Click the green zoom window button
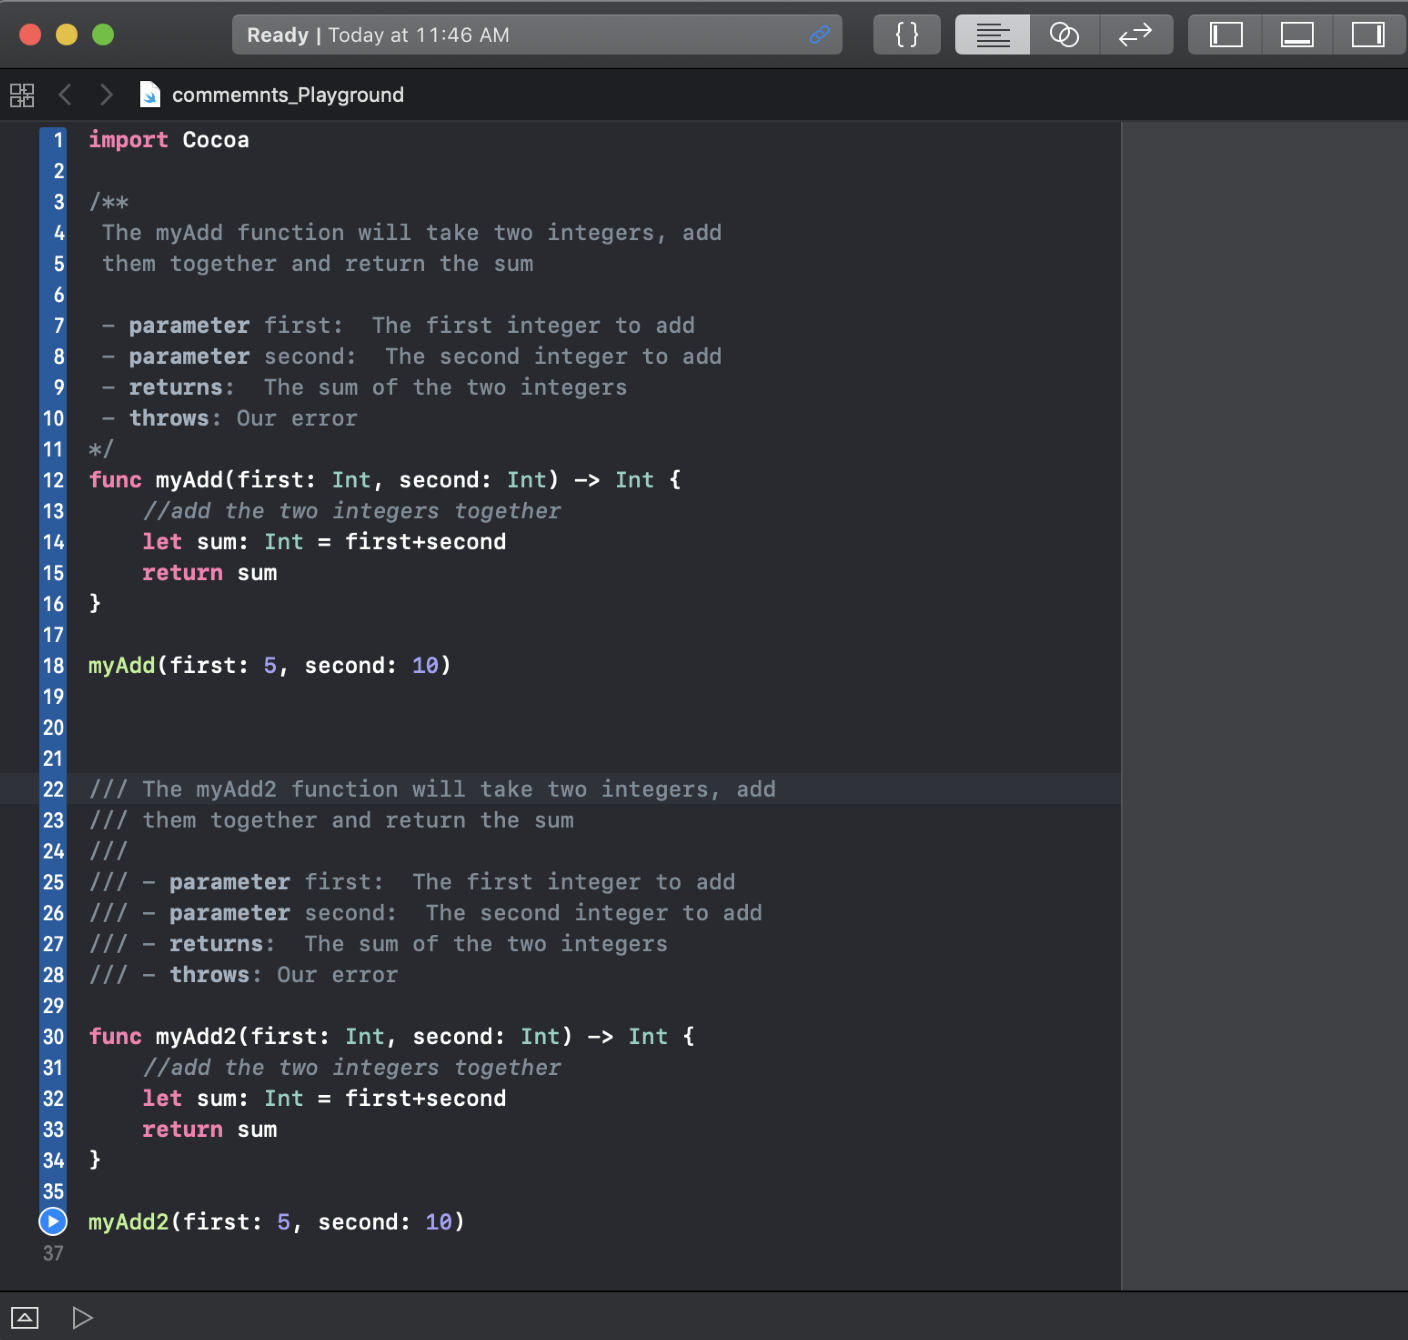 point(103,35)
